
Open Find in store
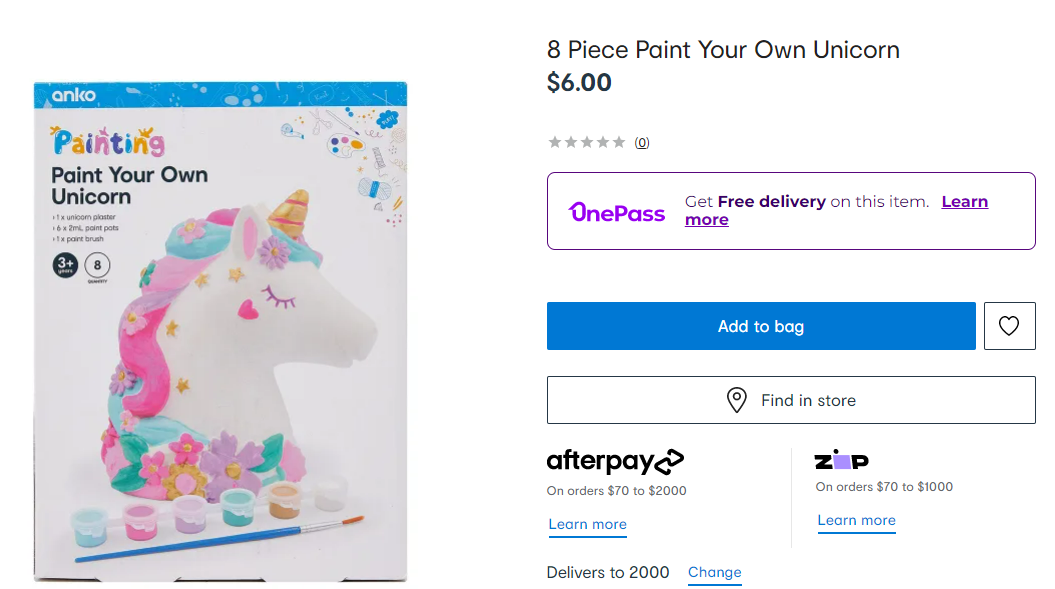coord(790,400)
